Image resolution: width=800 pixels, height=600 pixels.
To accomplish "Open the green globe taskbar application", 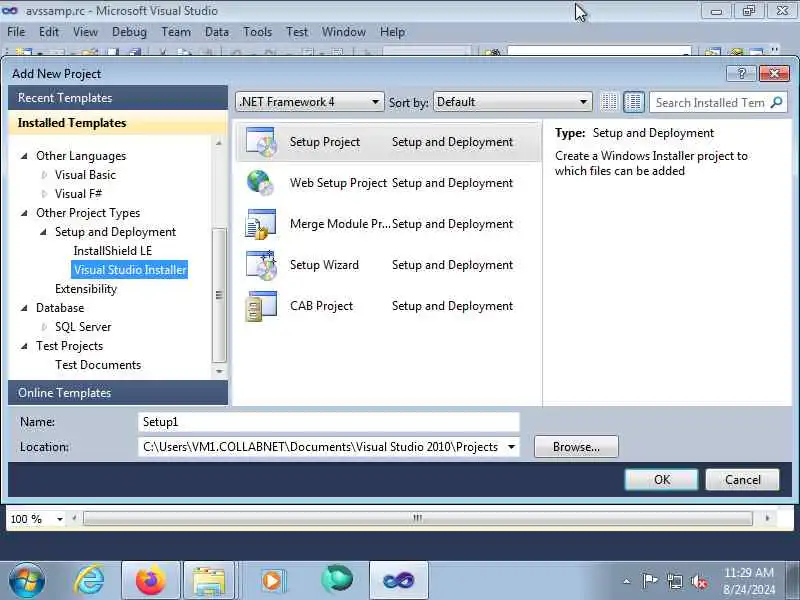I will point(337,580).
